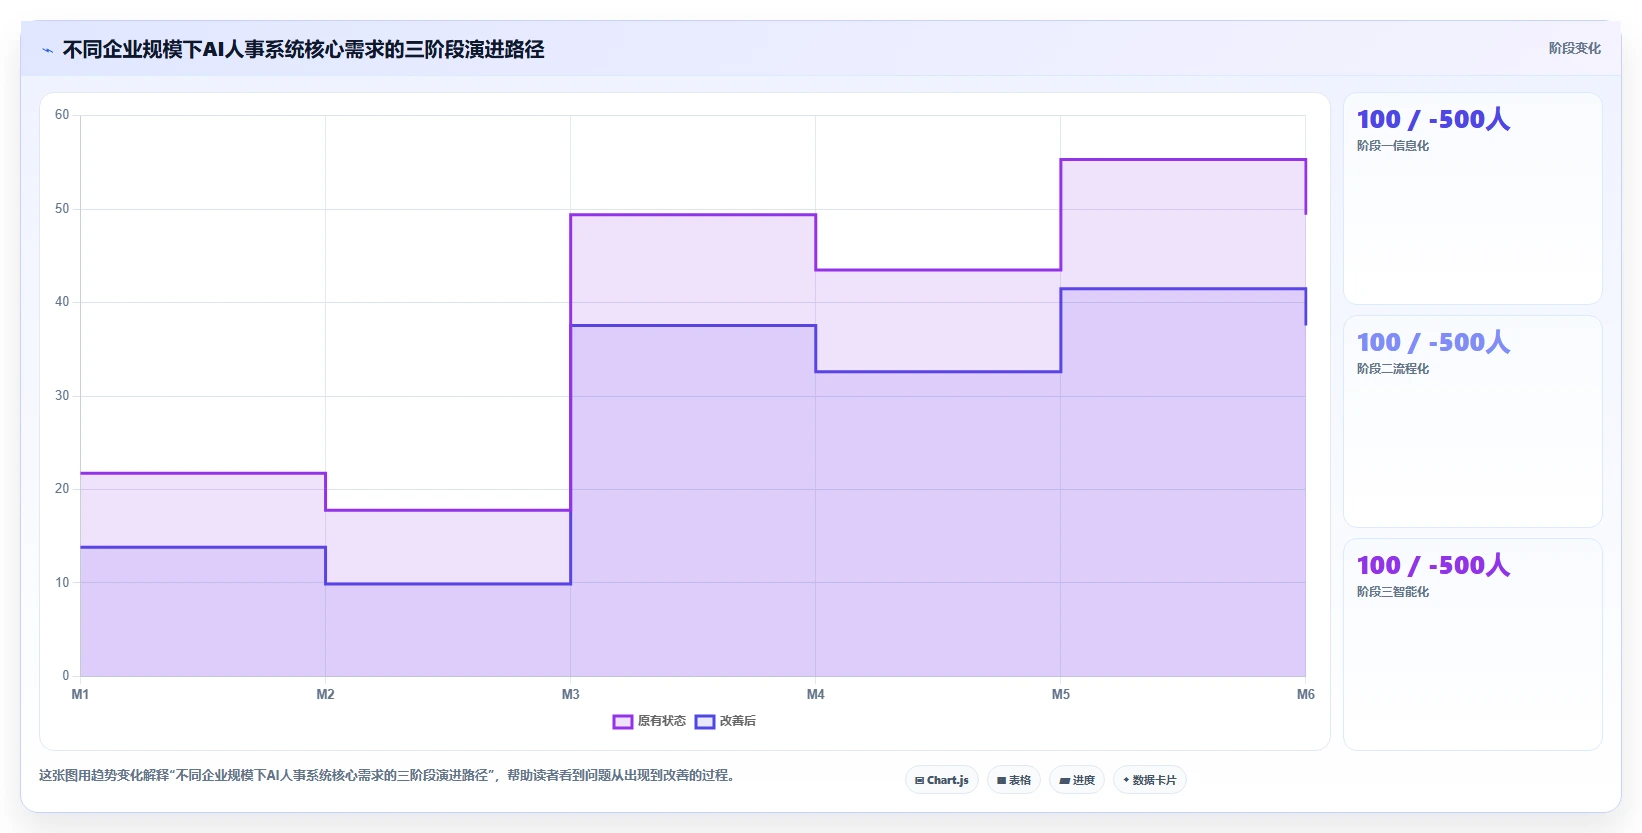Click the M3 x-axis label
Screen dimensions: 1642x833
coord(570,694)
